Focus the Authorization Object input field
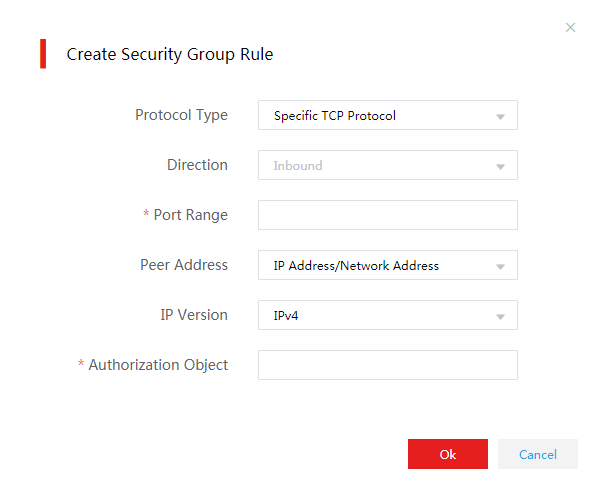597x486 pixels. click(x=388, y=365)
